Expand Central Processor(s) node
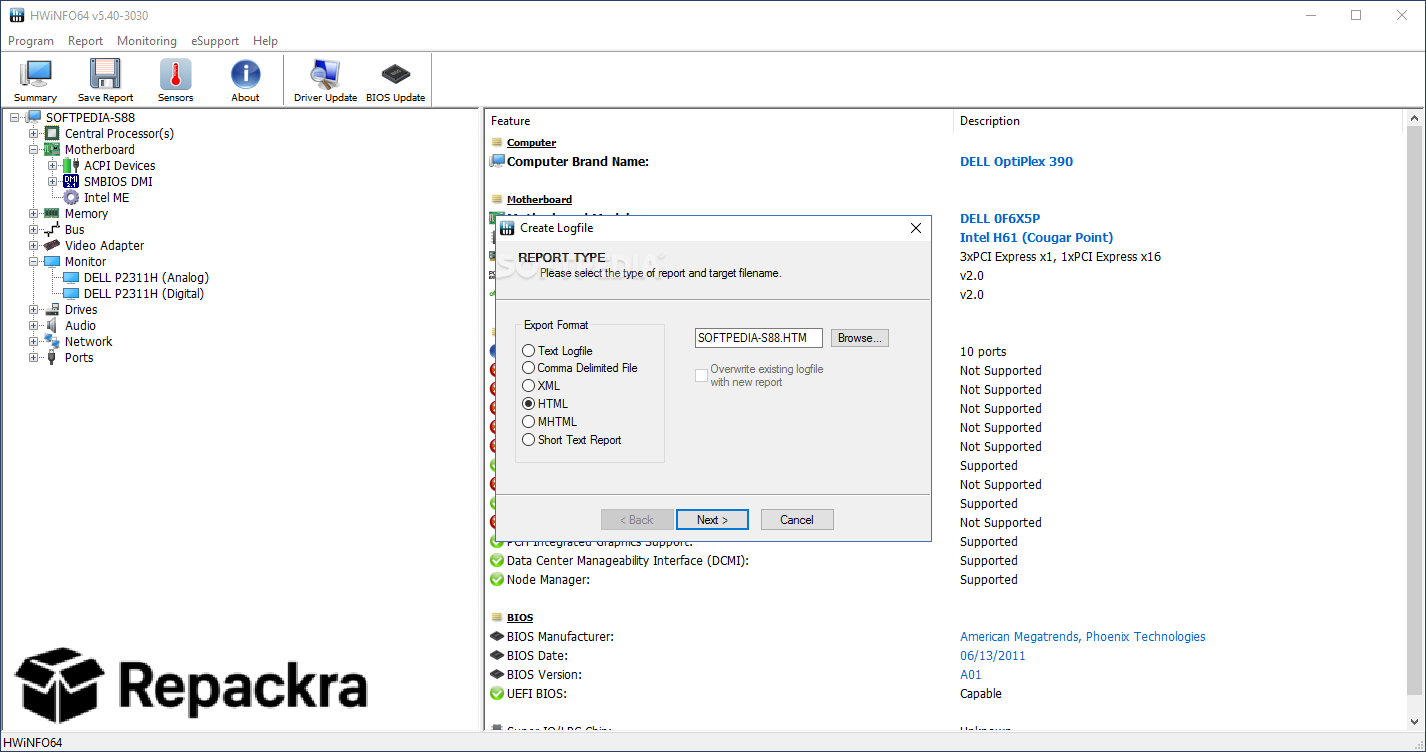 click(x=34, y=134)
